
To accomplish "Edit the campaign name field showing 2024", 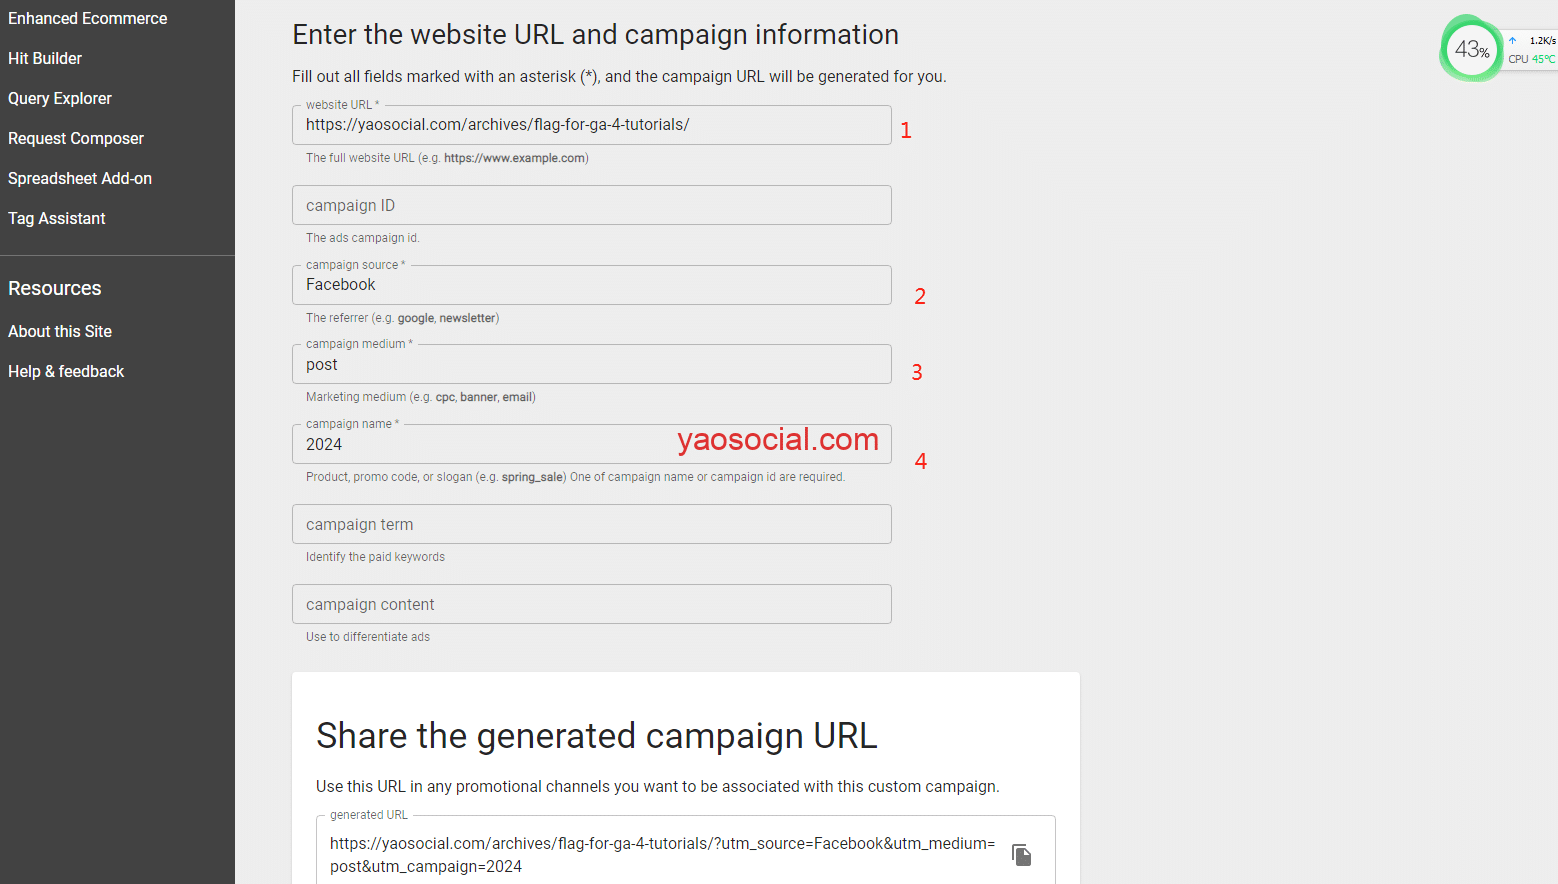I will coord(480,445).
